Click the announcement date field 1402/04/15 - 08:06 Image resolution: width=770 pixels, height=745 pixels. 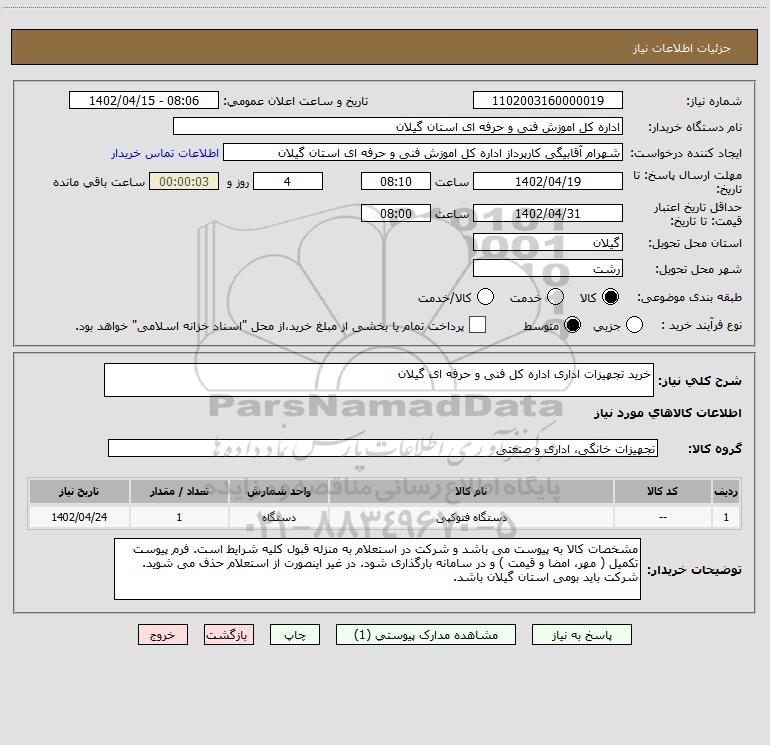(144, 101)
